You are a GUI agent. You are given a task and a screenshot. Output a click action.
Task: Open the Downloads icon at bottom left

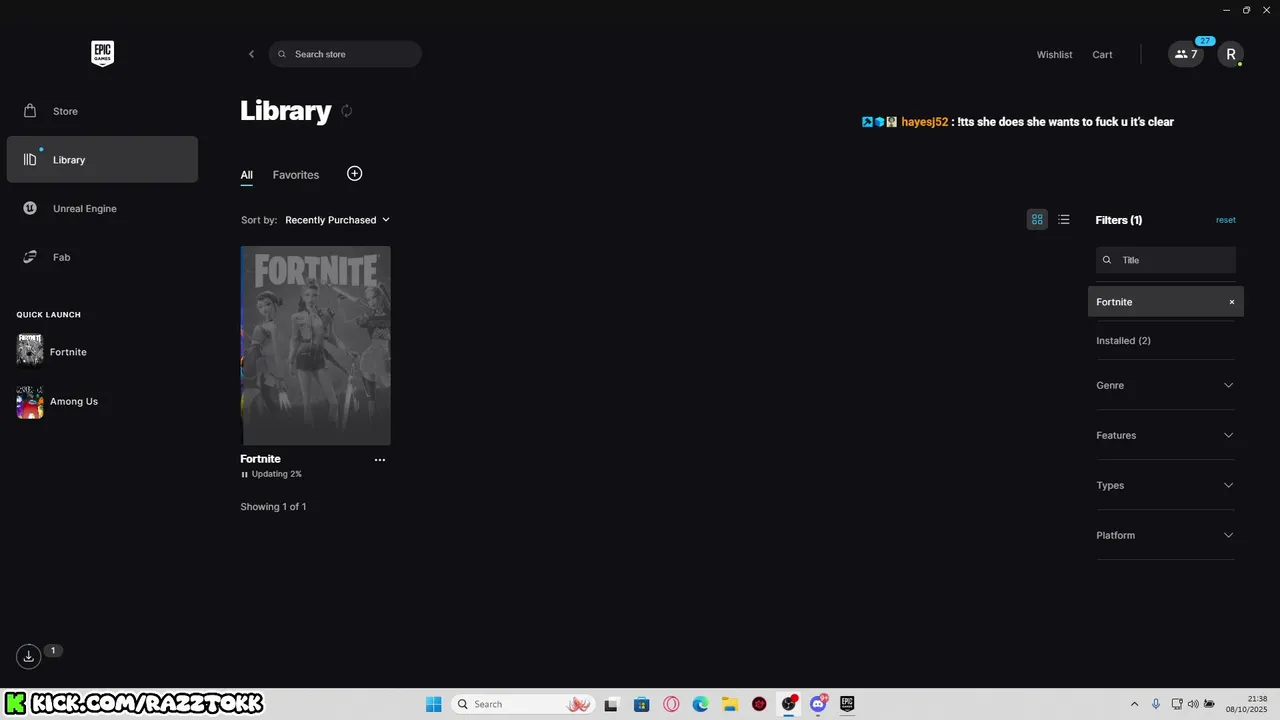click(x=28, y=656)
